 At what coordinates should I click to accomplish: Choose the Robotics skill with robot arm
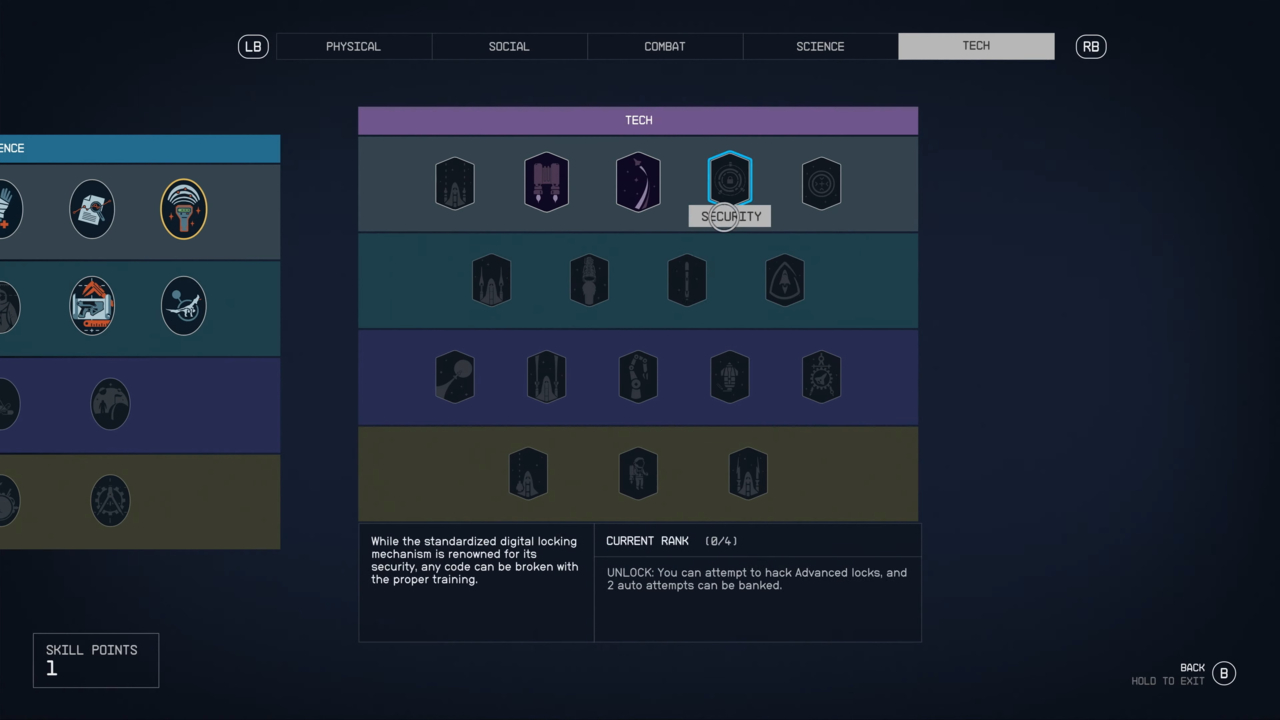pos(638,377)
